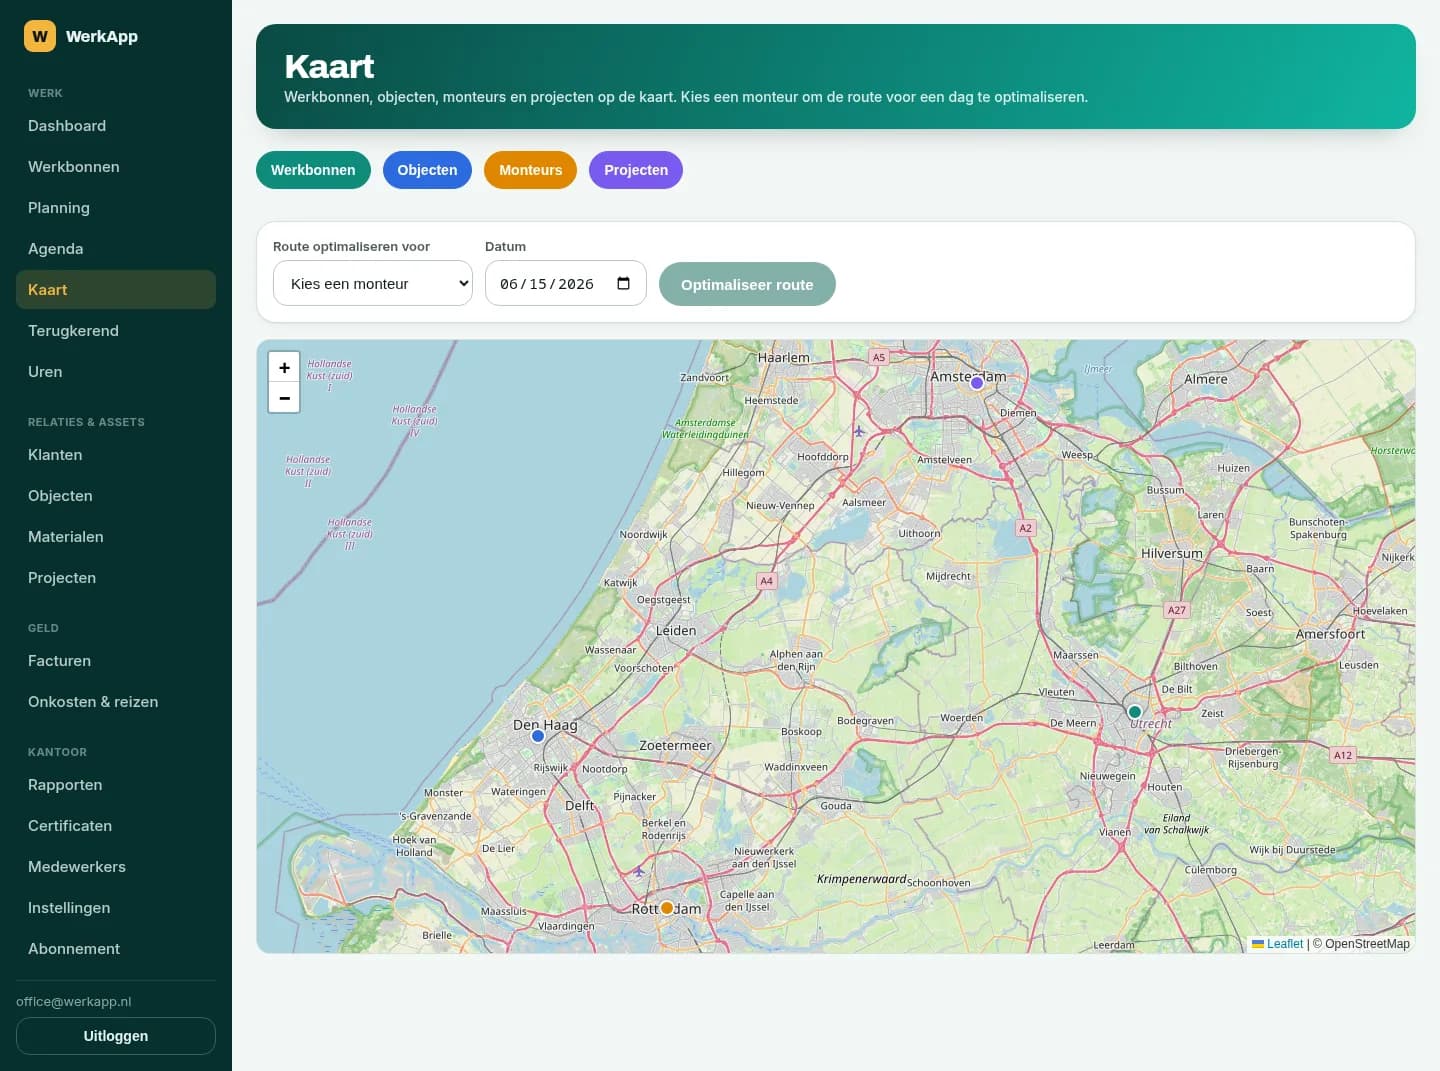Click the orange marker at Rotterdam

pos(667,908)
